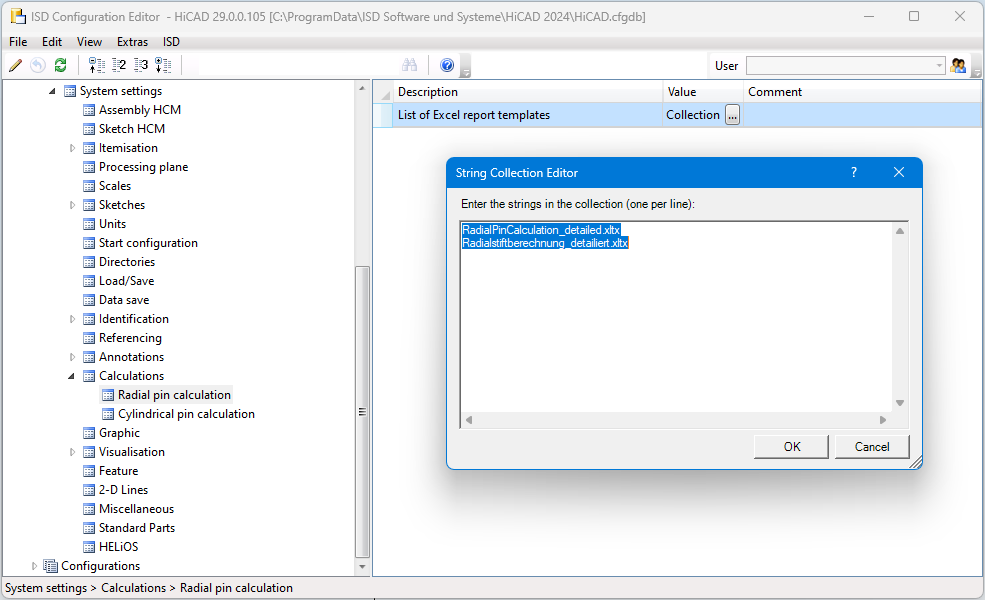Viewport: 985px width, 600px height.
Task: Open the Extras menu
Action: point(133,41)
